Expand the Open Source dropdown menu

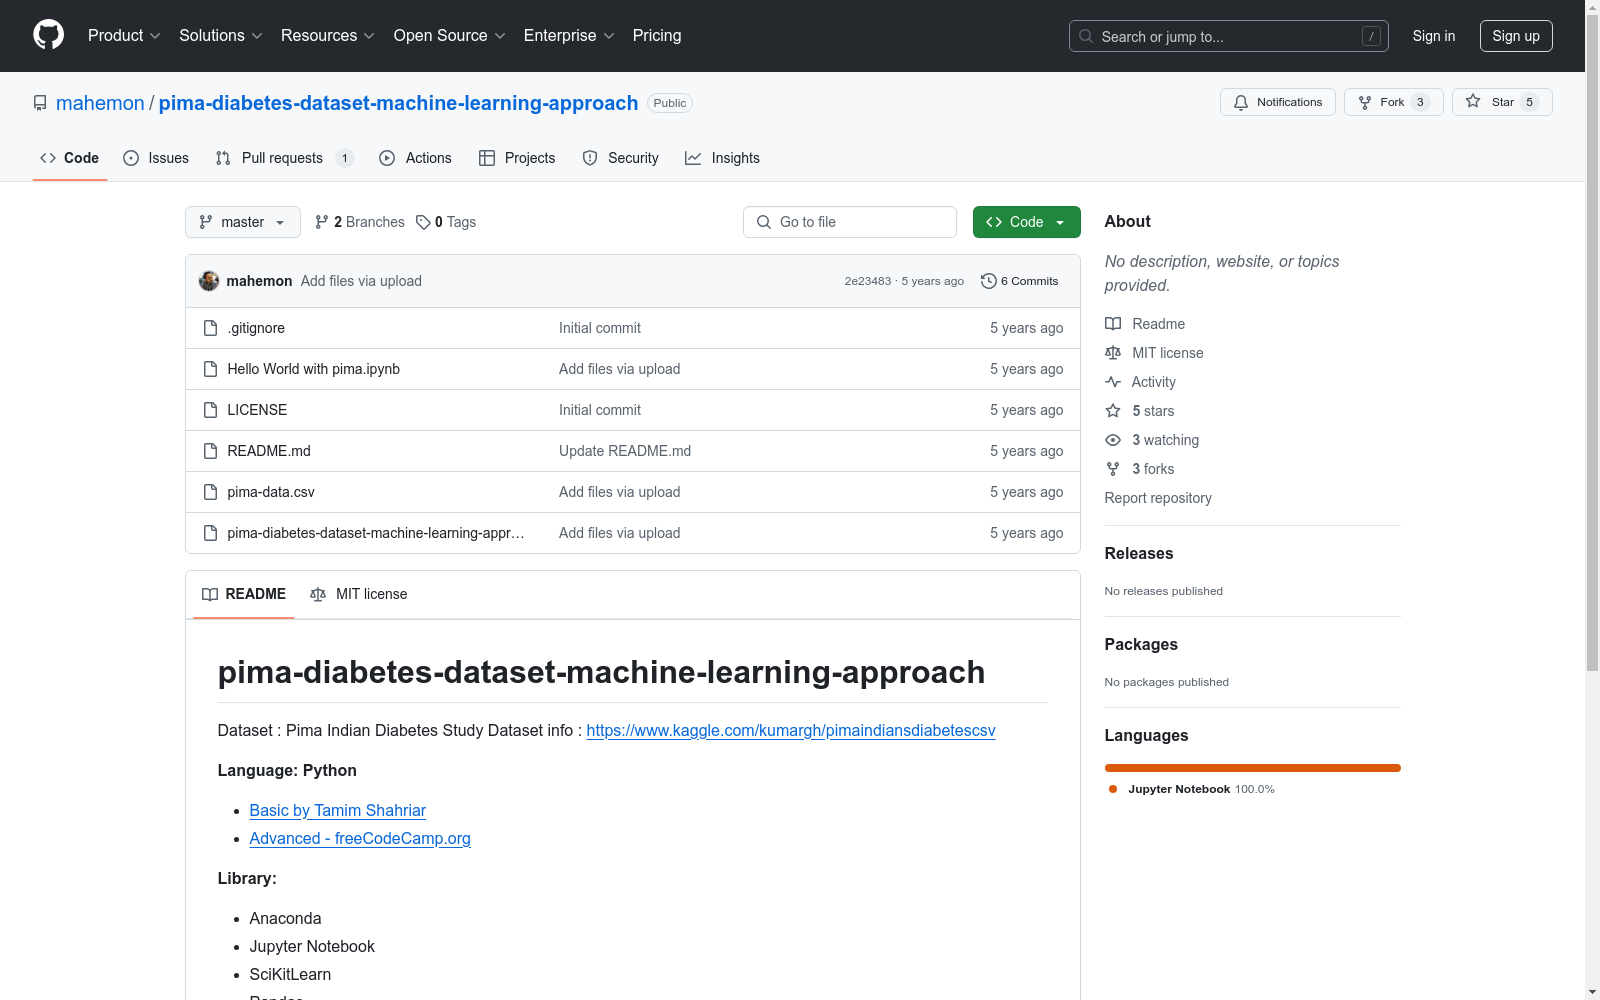point(450,35)
